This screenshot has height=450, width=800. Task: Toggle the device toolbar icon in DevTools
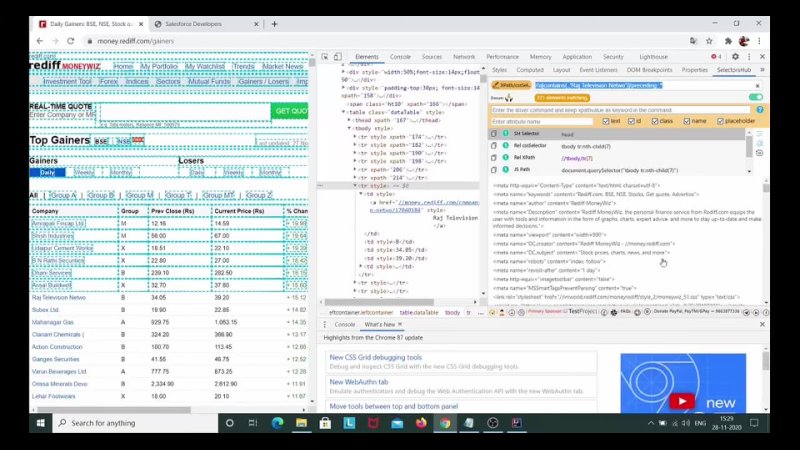point(338,57)
